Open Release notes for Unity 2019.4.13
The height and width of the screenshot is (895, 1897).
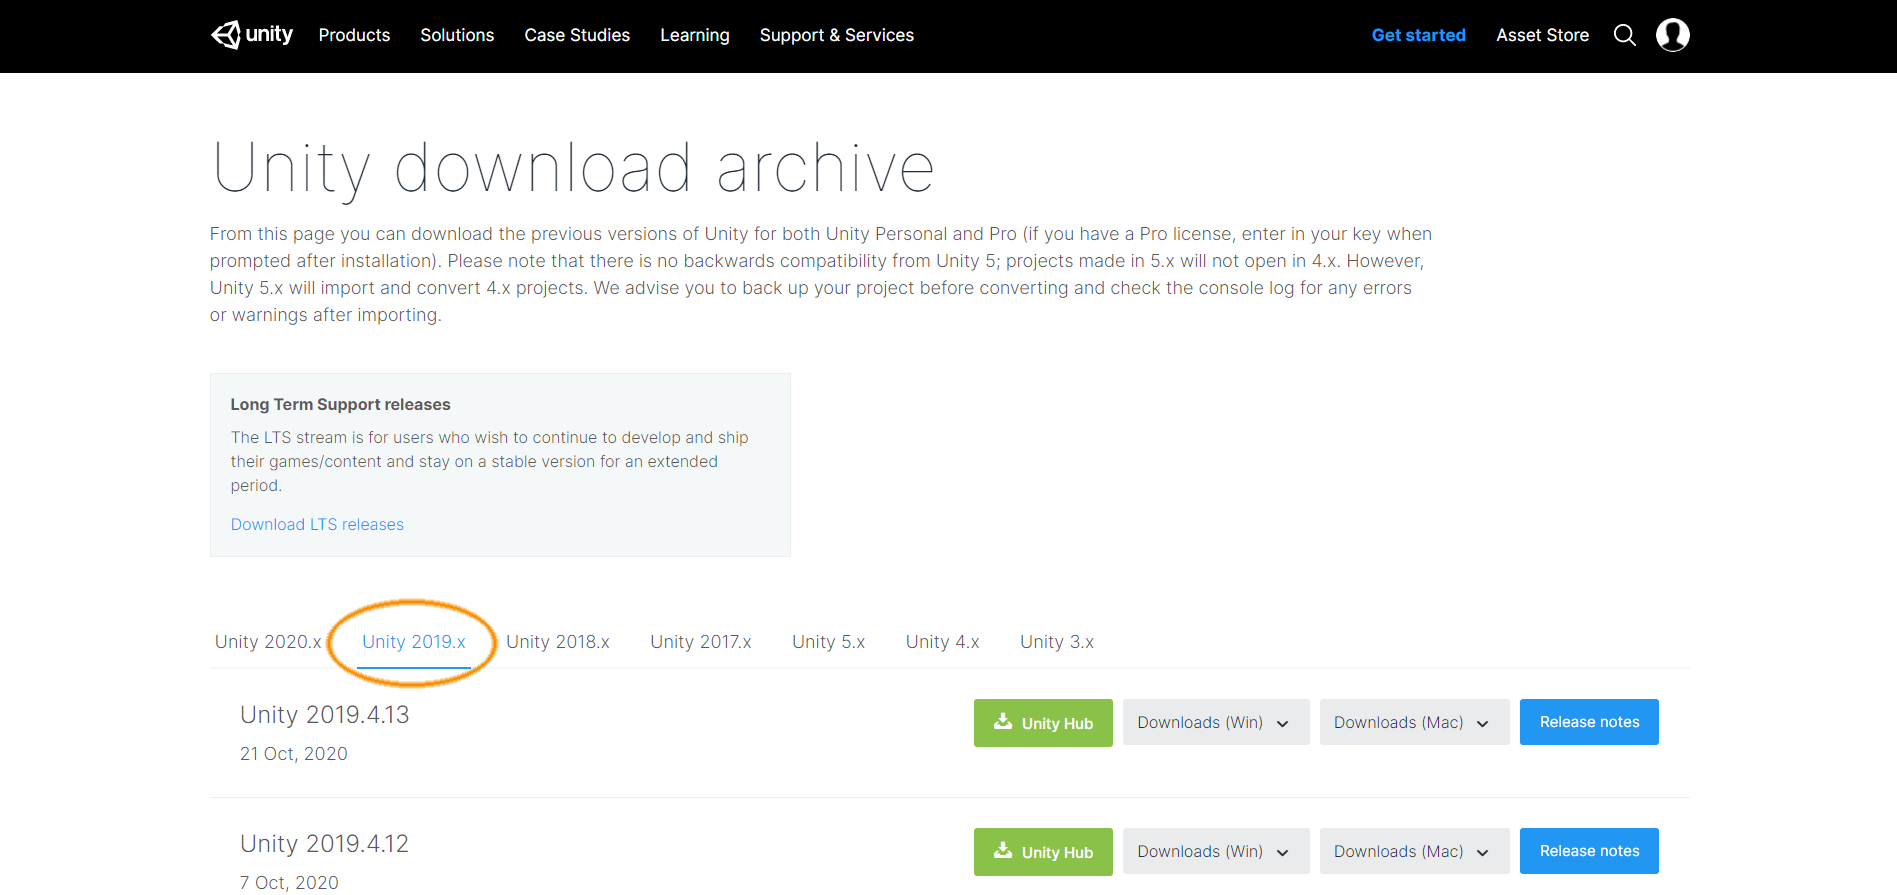(1589, 722)
